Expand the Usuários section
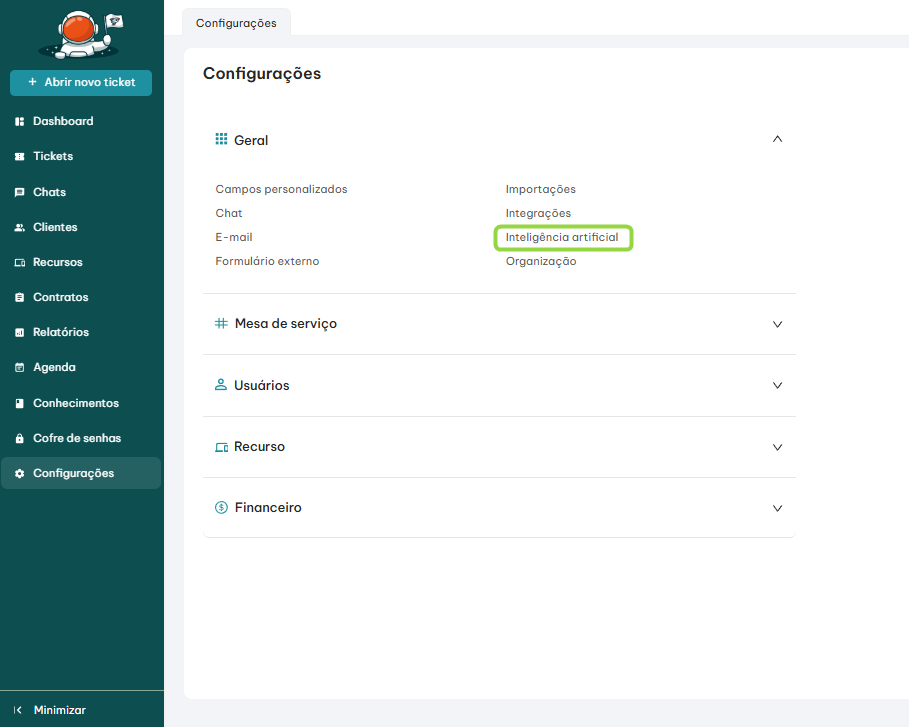The height and width of the screenshot is (727, 909). click(777, 385)
